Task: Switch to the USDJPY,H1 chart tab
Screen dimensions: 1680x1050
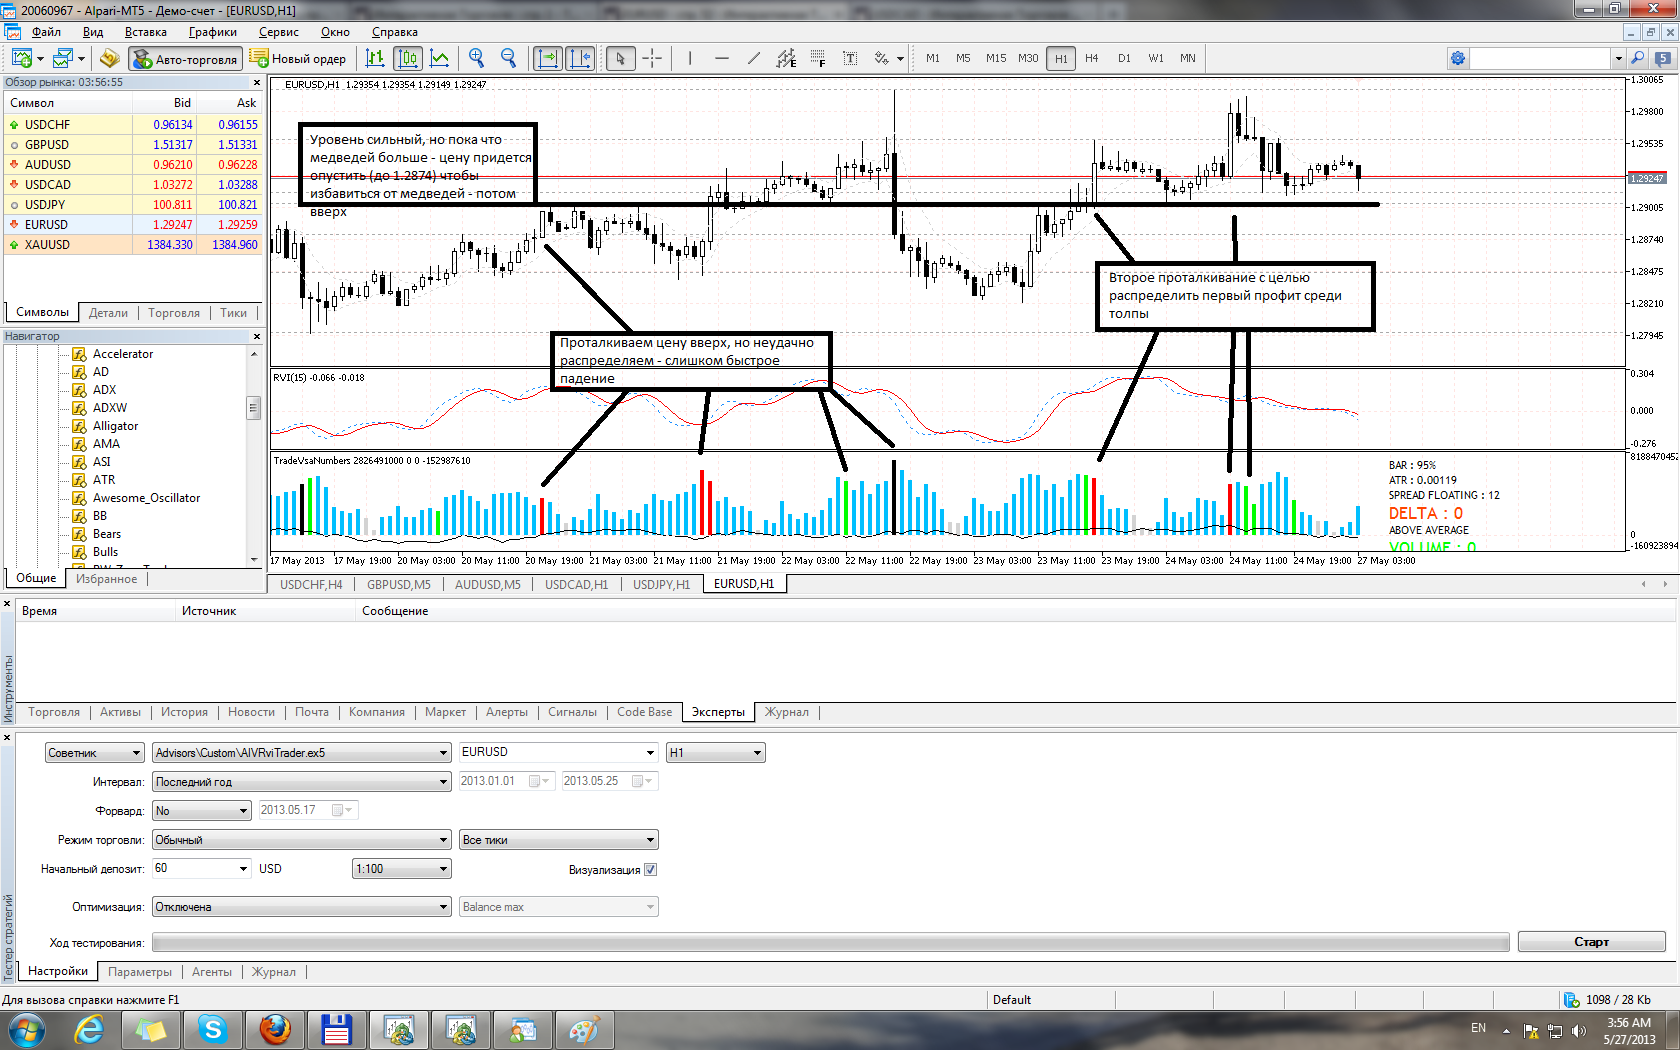Action: [661, 585]
